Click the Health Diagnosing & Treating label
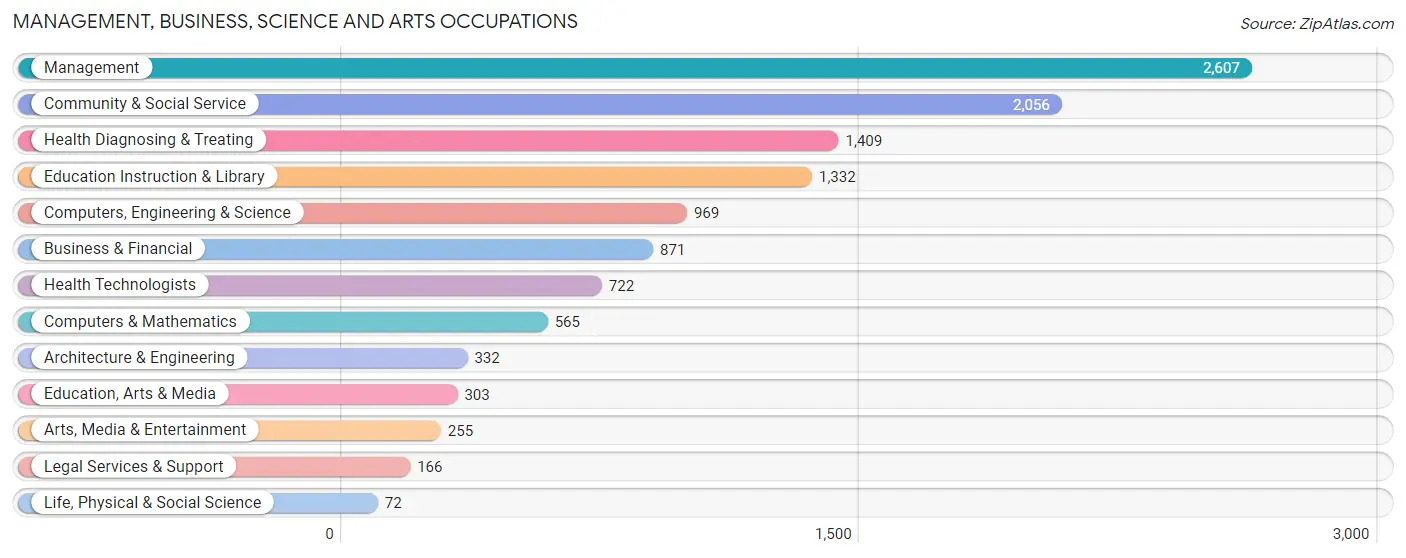 pos(148,140)
